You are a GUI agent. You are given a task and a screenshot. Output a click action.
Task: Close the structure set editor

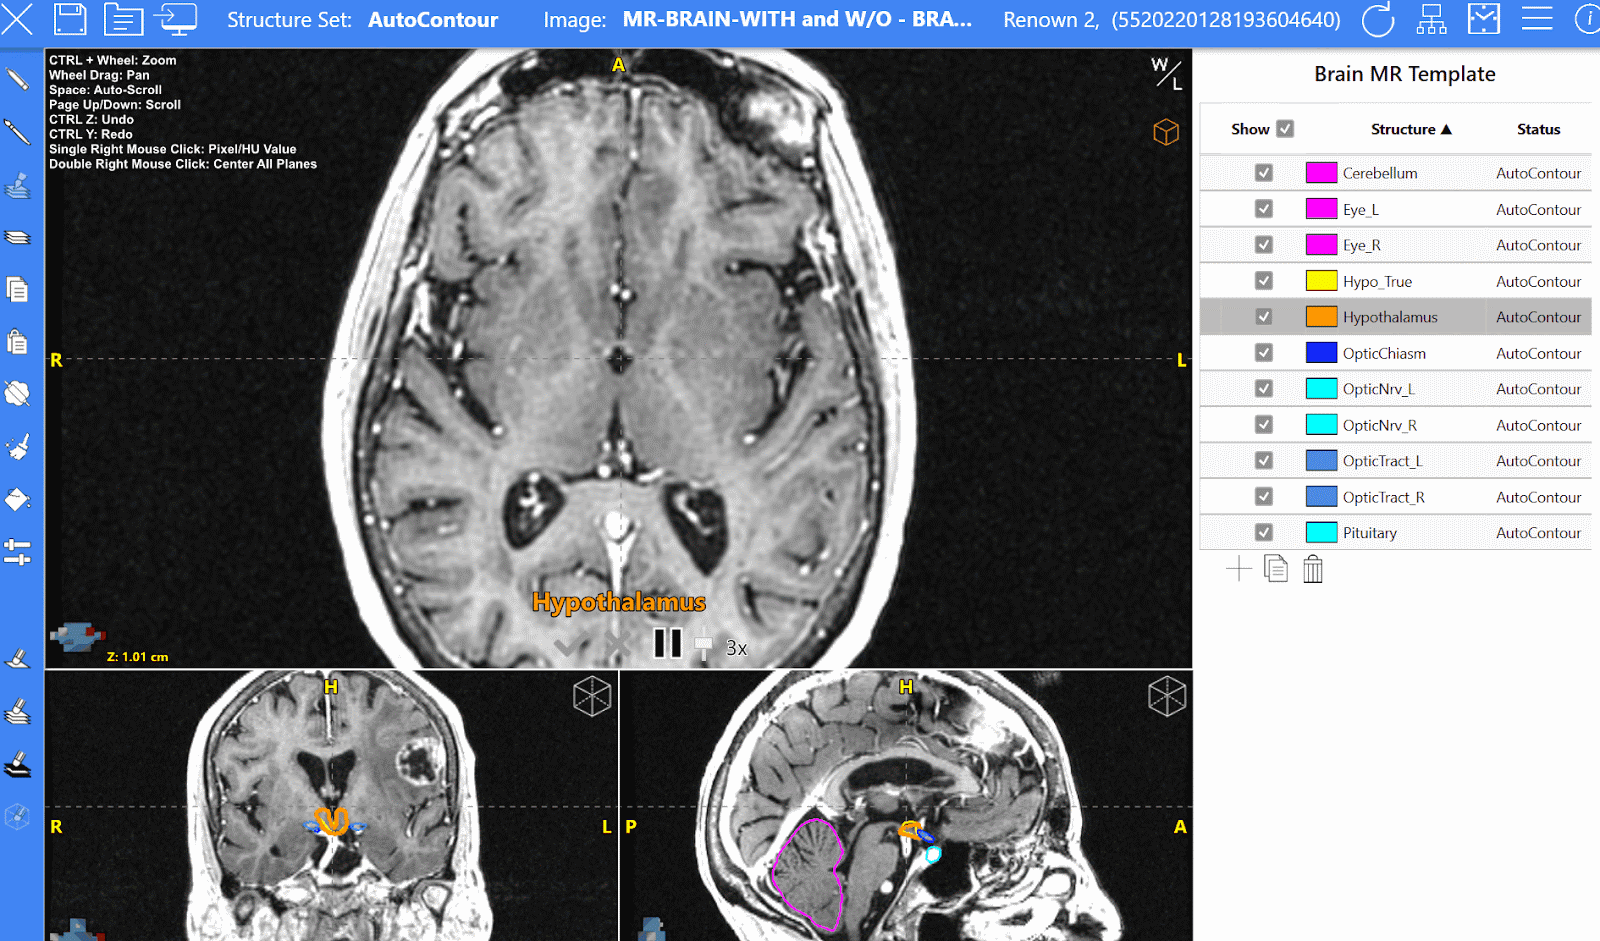pyautogui.click(x=17, y=19)
